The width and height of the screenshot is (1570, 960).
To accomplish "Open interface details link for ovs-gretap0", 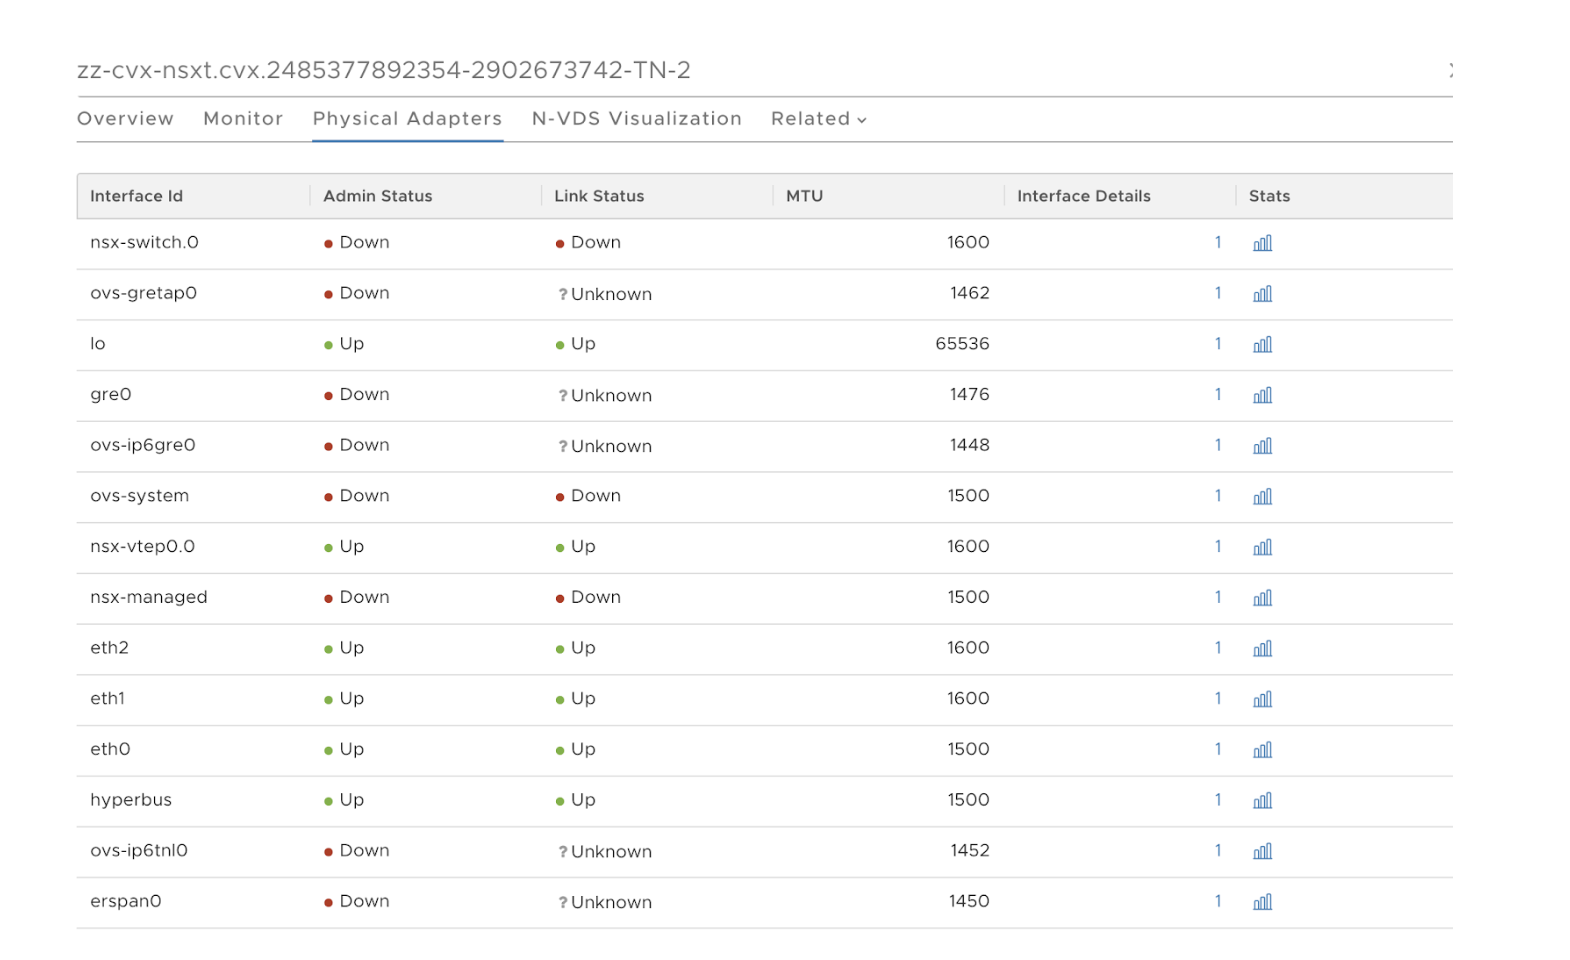I will (x=1217, y=293).
